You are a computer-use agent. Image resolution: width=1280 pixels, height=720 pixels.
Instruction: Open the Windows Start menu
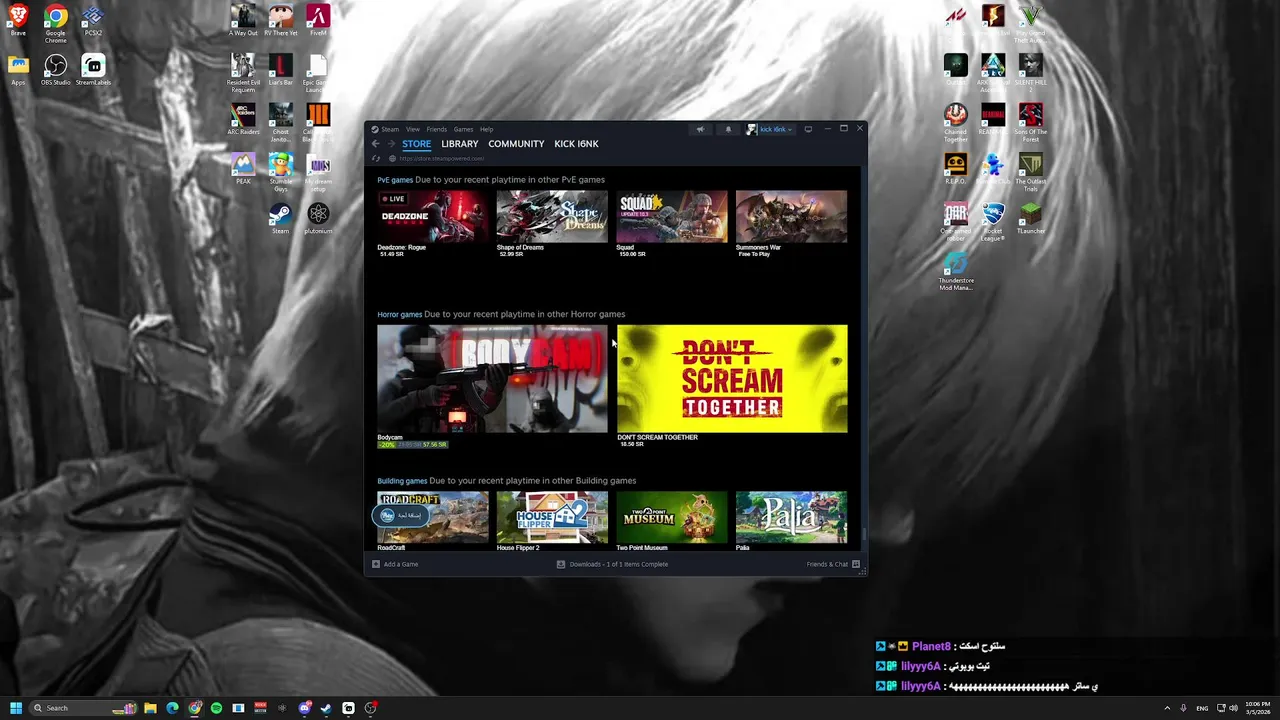[x=15, y=708]
